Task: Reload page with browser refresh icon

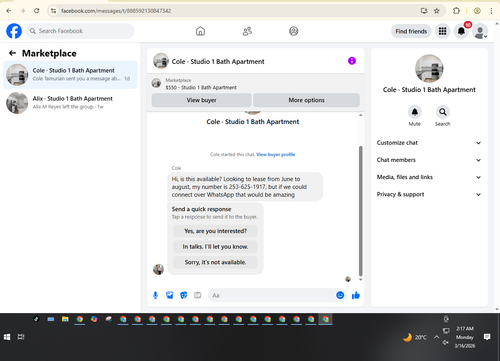Action: coord(37,11)
